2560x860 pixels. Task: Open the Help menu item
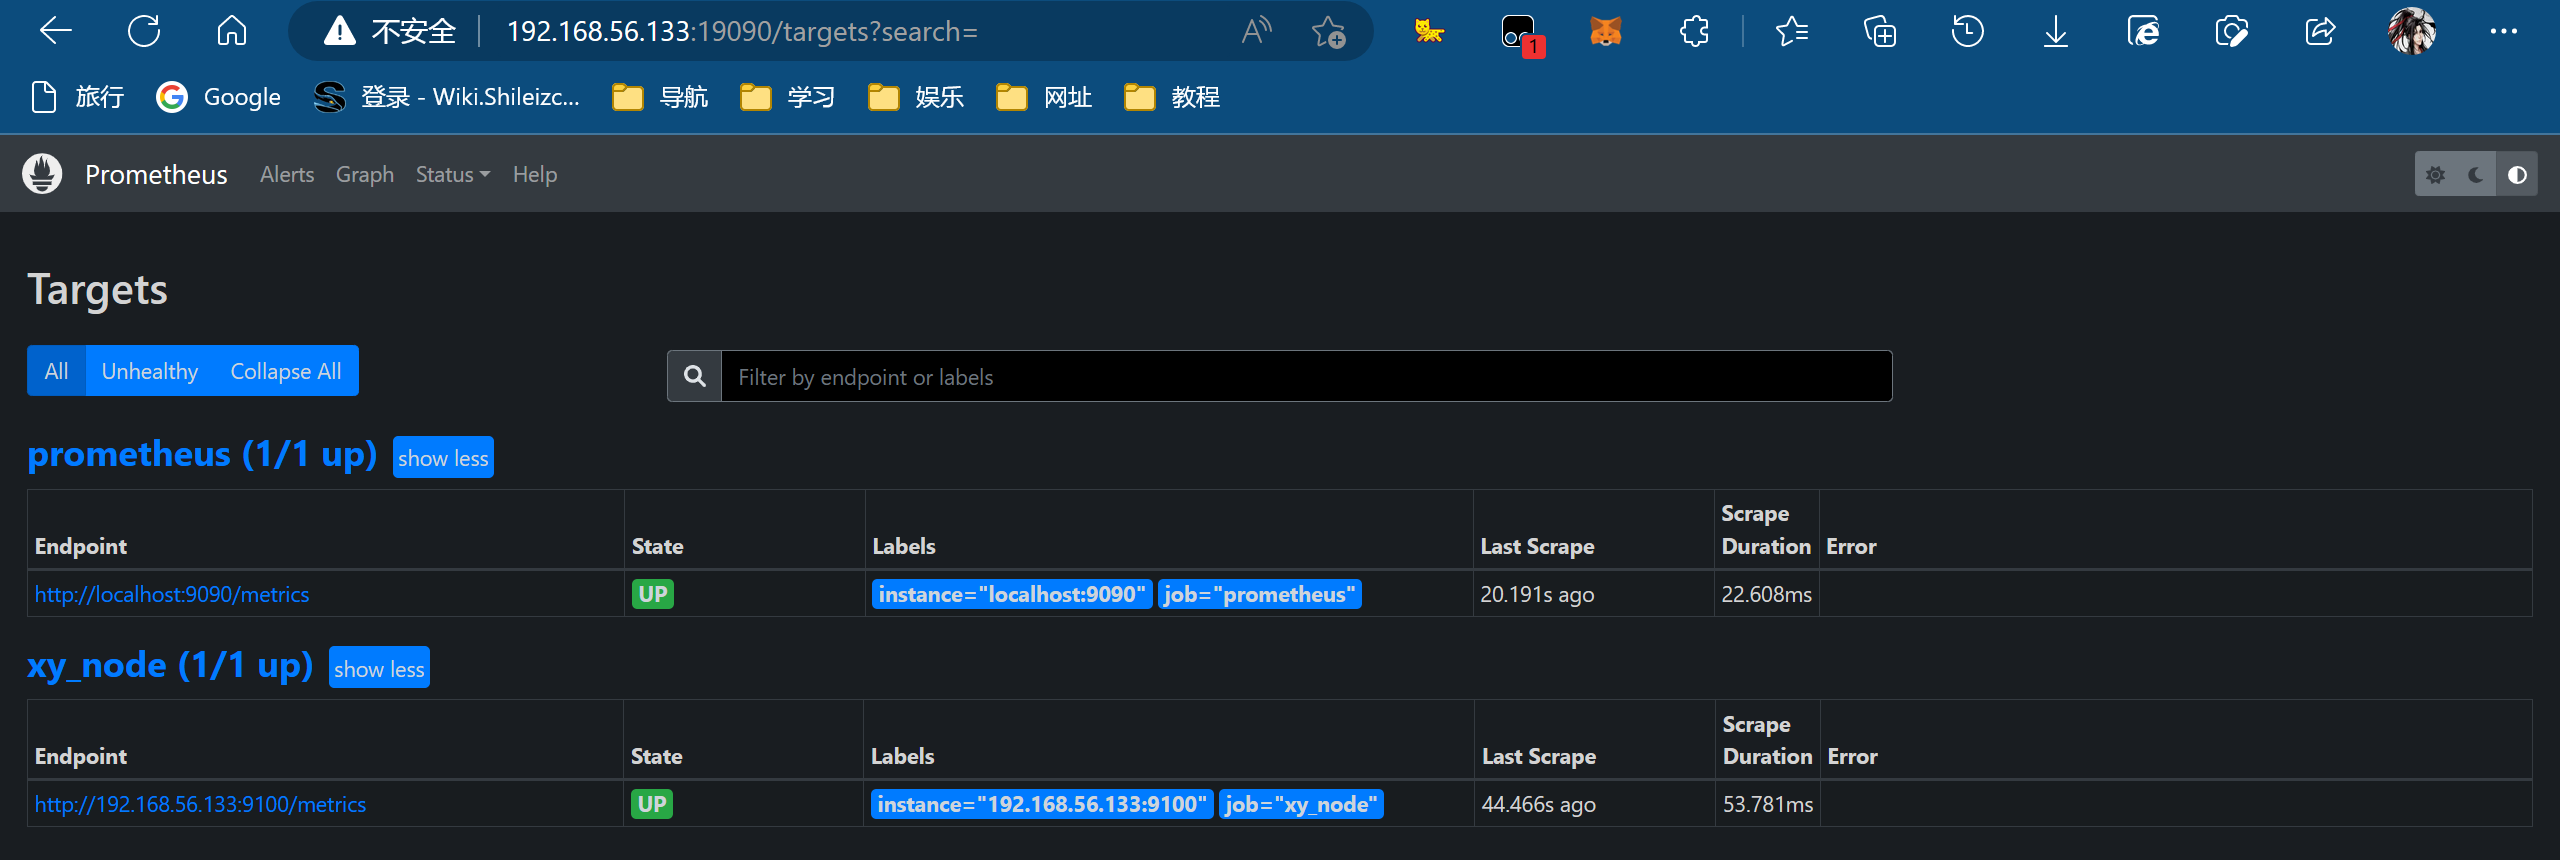click(535, 174)
